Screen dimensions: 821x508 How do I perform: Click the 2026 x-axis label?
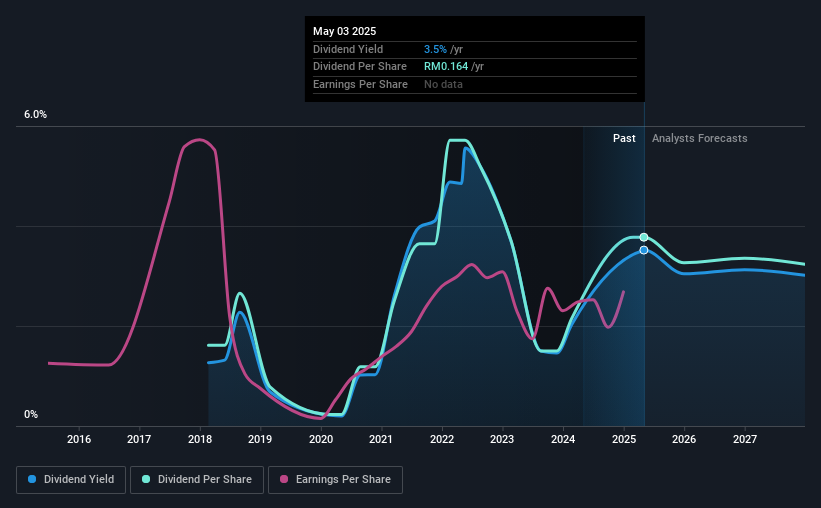684,439
